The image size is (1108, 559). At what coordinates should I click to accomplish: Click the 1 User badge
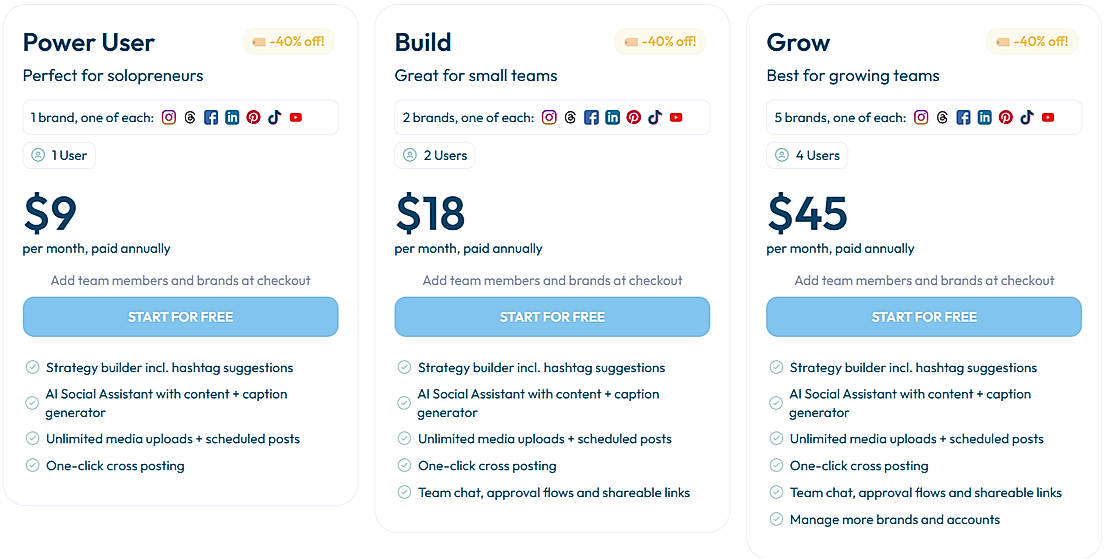pyautogui.click(x=59, y=155)
